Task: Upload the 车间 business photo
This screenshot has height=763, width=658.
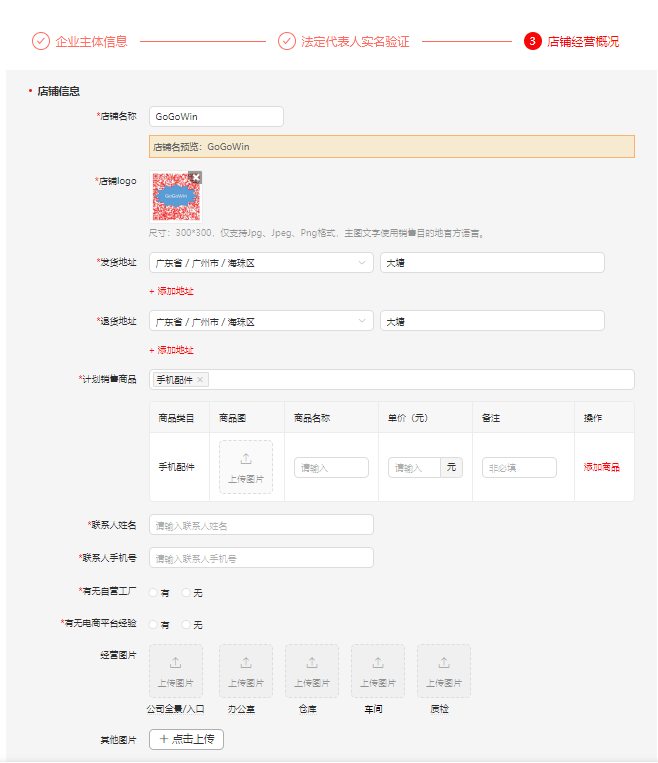Action: click(378, 671)
